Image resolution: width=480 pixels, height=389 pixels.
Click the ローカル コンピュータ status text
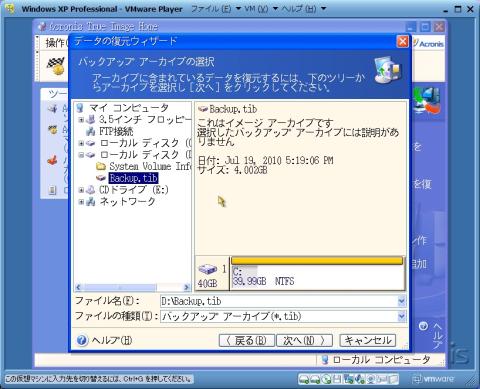coord(382,360)
